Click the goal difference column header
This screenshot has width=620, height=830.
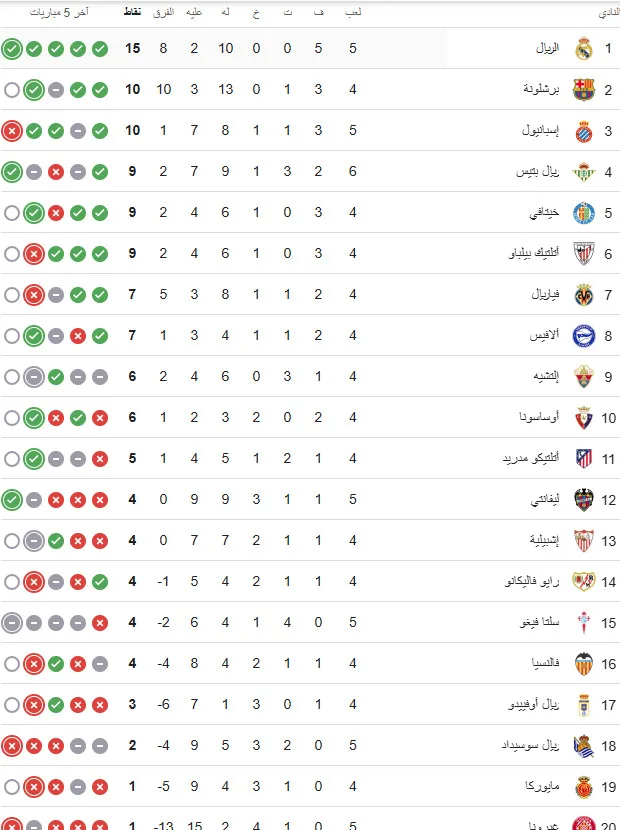(x=163, y=12)
